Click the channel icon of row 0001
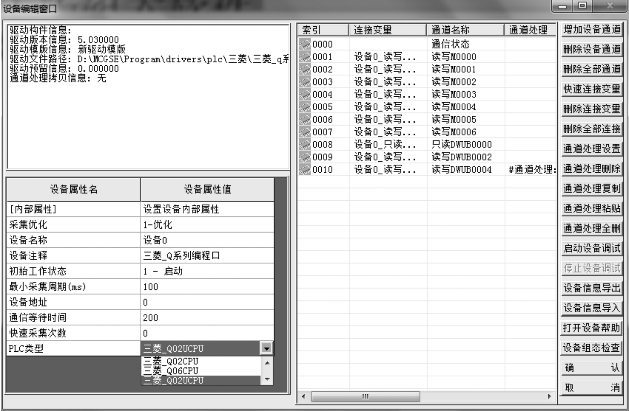 [305, 57]
